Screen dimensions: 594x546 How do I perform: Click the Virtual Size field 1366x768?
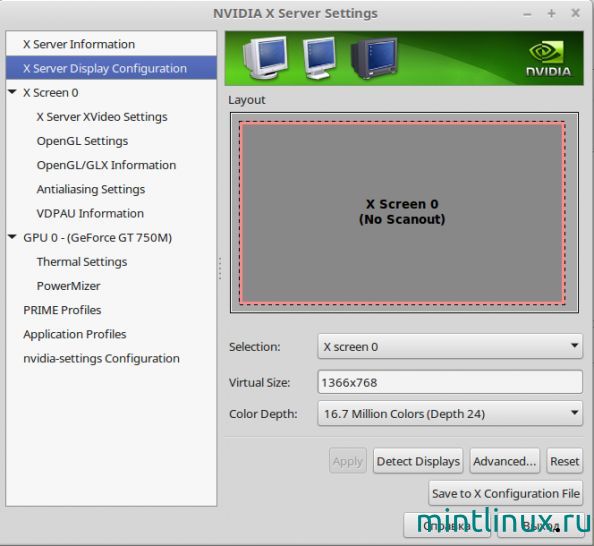pyautogui.click(x=450, y=382)
